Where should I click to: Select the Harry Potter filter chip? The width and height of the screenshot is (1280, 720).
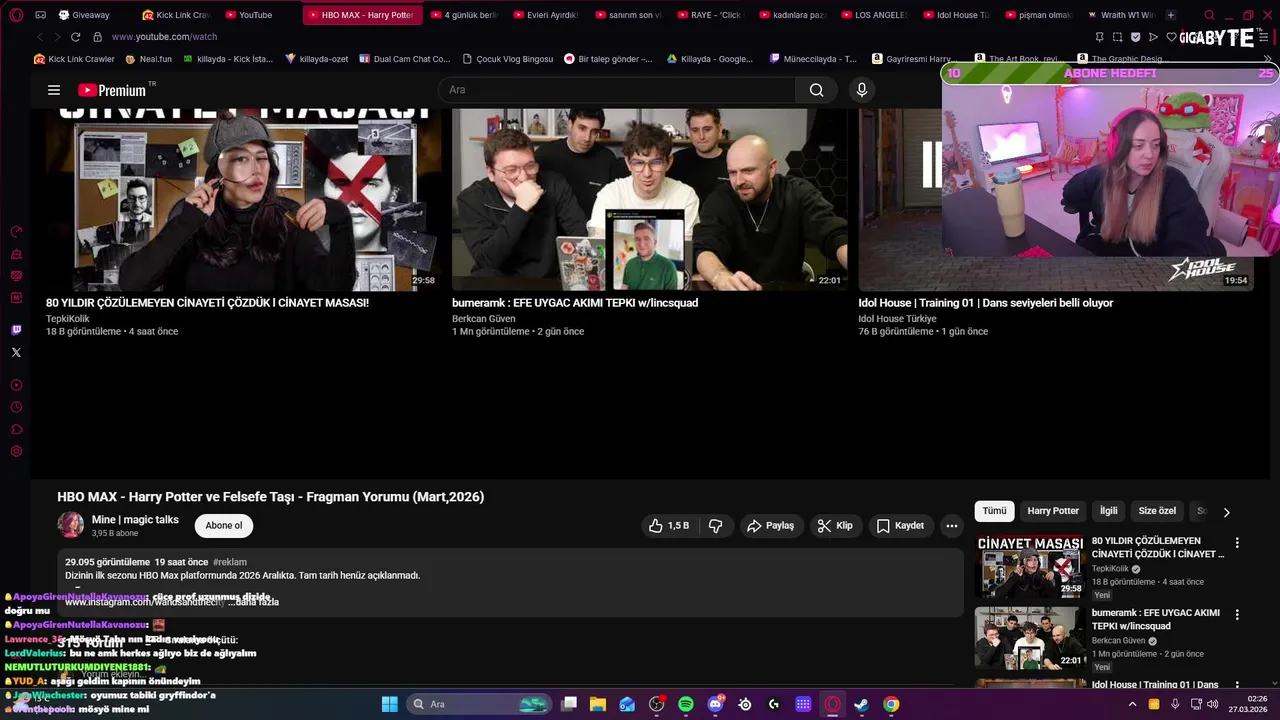(x=1053, y=511)
